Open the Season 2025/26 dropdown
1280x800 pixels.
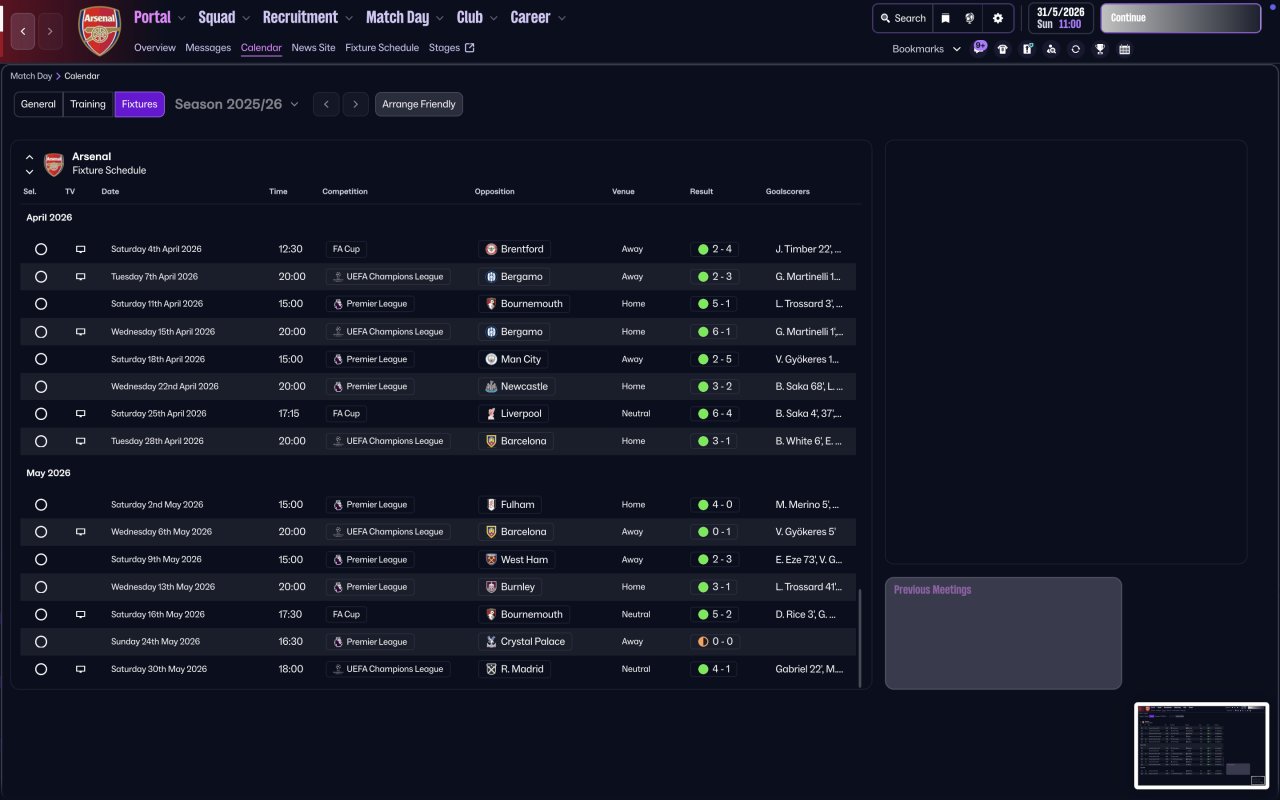pos(237,104)
